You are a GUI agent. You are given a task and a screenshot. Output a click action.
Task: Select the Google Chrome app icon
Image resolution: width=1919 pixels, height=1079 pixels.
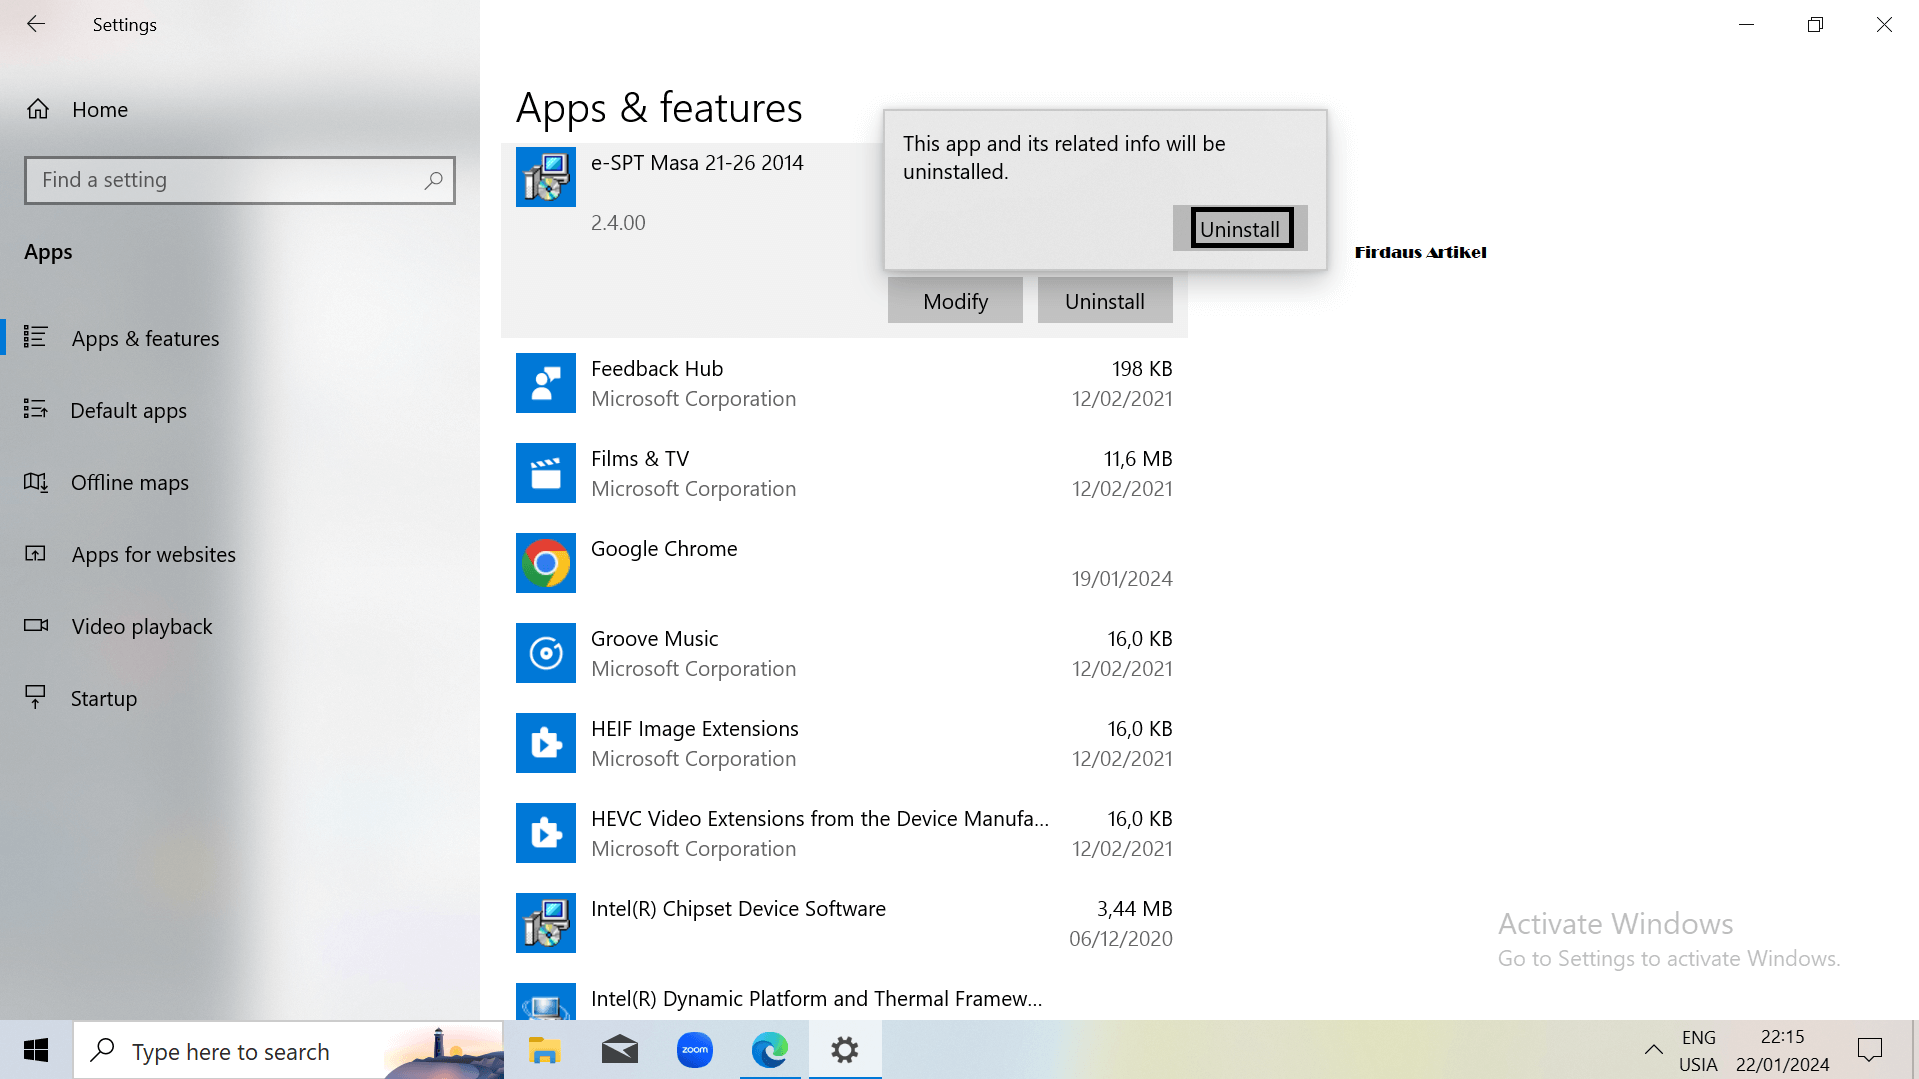coord(546,563)
